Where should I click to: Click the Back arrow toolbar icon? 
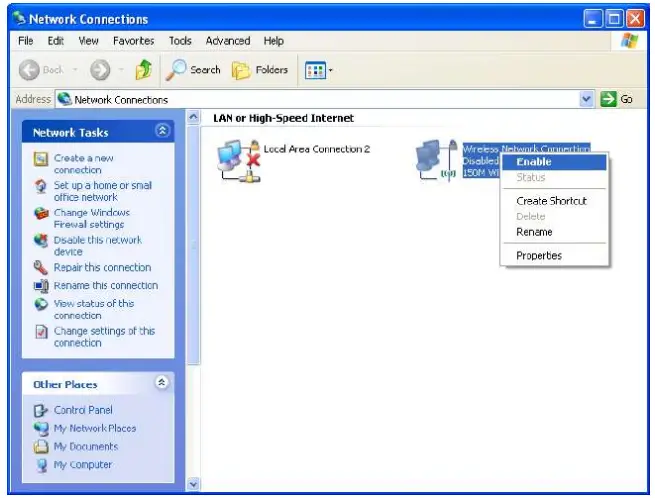point(29,70)
